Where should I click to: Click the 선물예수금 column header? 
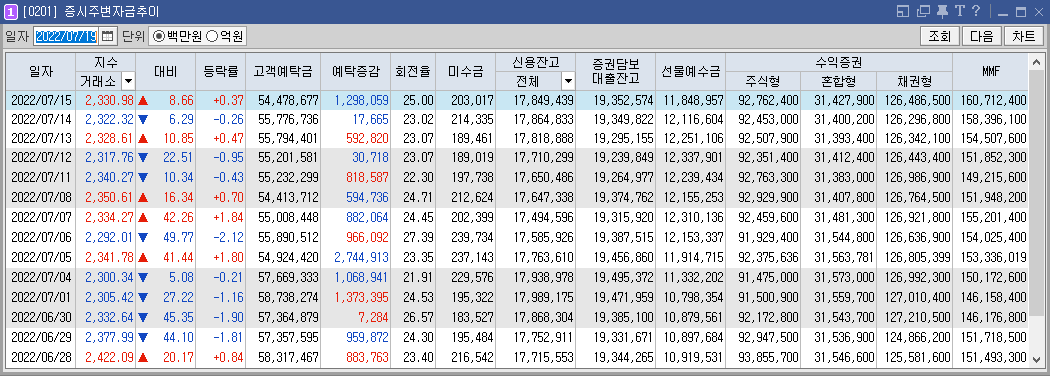(691, 72)
